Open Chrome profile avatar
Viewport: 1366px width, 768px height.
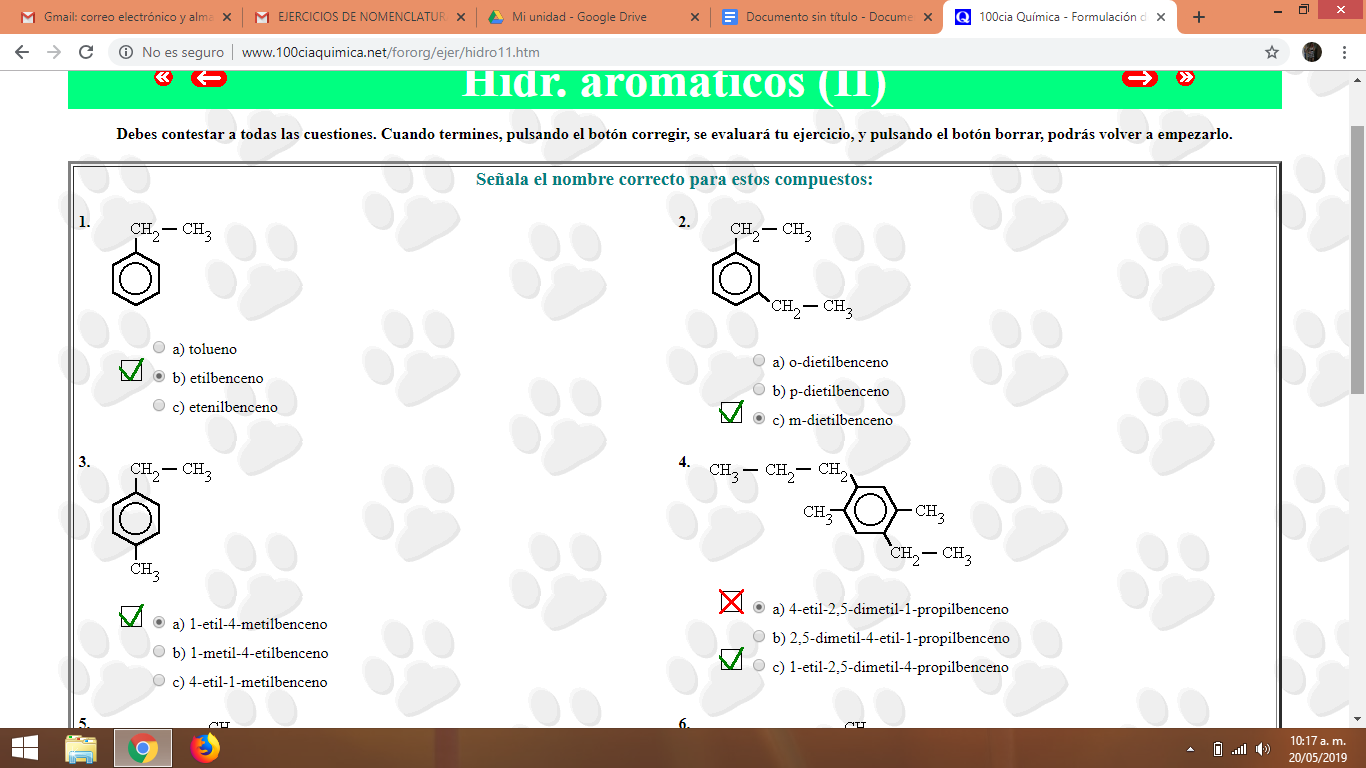pos(1313,52)
